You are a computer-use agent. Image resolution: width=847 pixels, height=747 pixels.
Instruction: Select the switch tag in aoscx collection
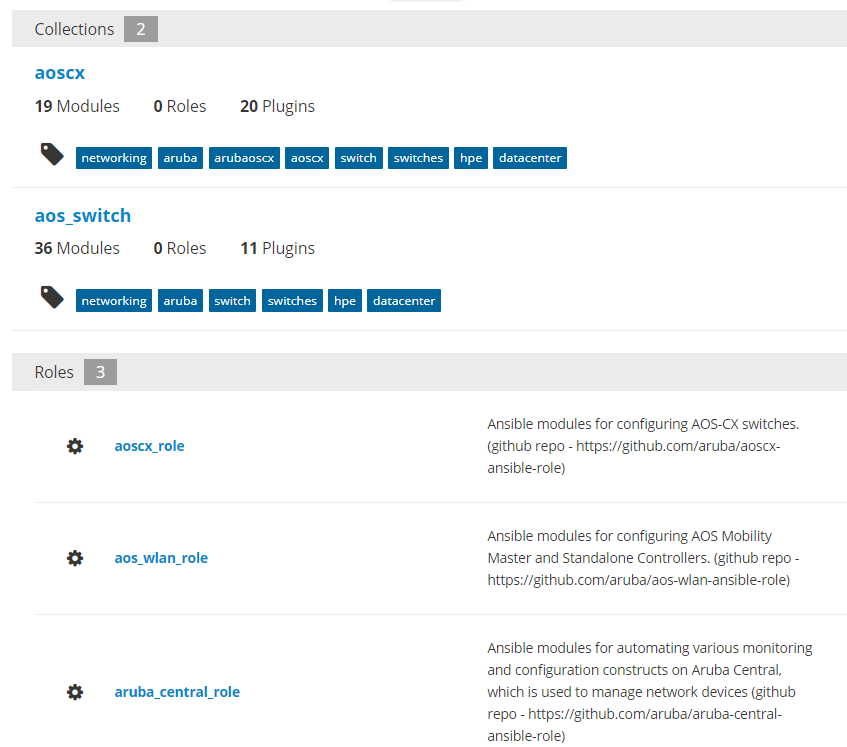click(x=359, y=158)
